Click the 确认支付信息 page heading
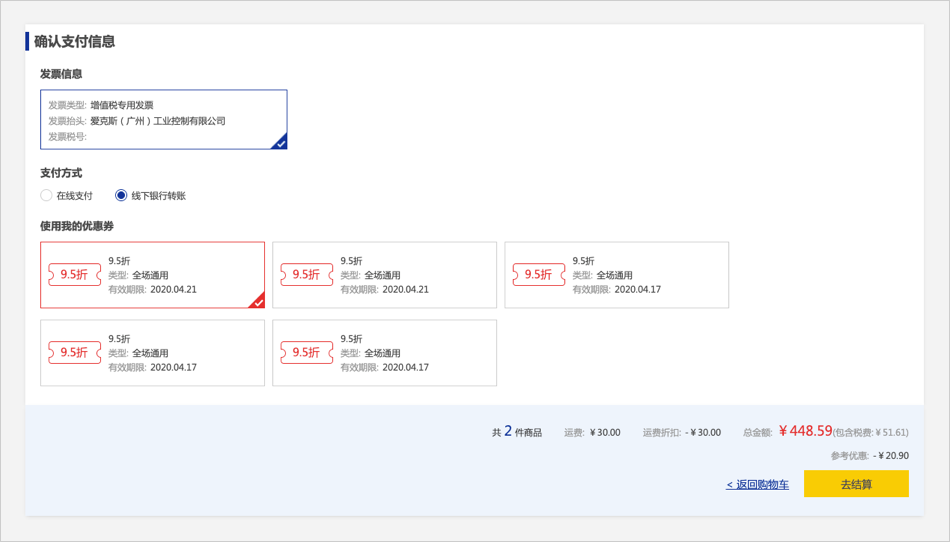950x542 pixels. 75,42
